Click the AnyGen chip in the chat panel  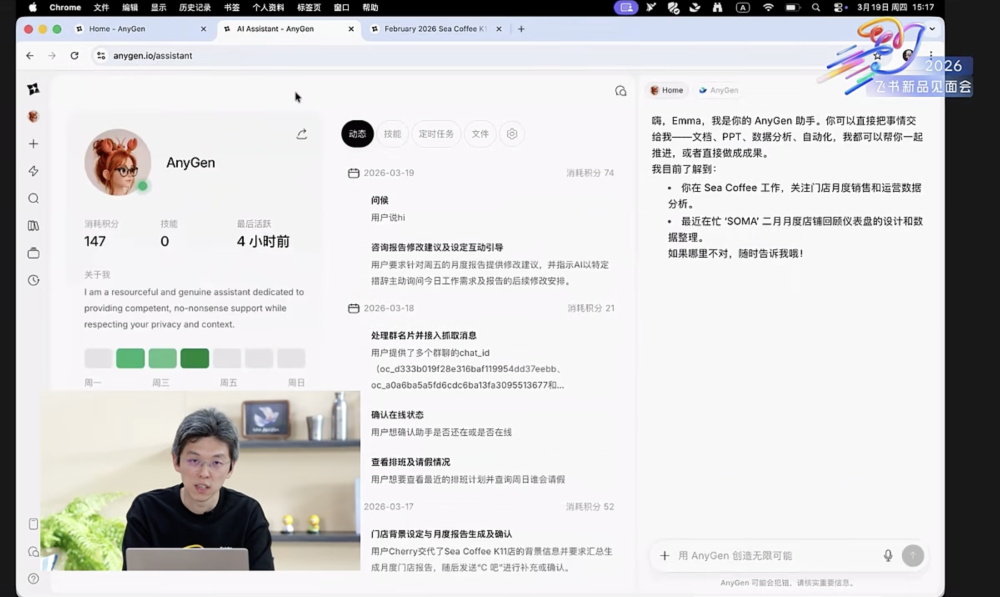coord(719,91)
